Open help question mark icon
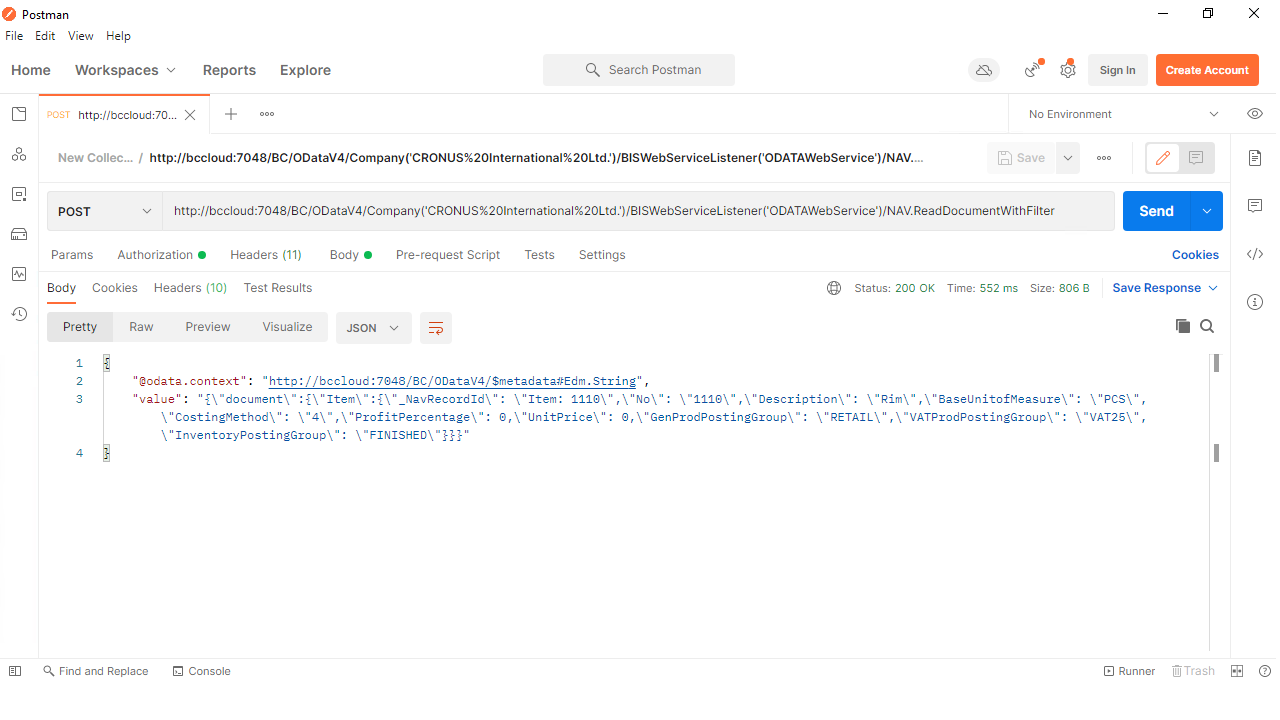 click(1265, 671)
